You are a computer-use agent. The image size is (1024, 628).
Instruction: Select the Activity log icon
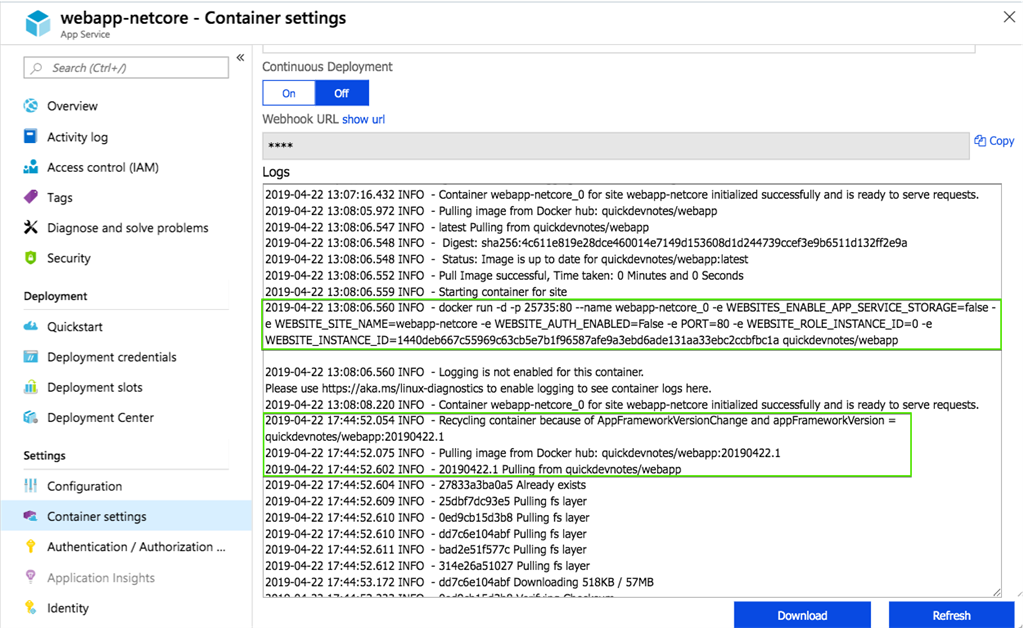coord(32,136)
